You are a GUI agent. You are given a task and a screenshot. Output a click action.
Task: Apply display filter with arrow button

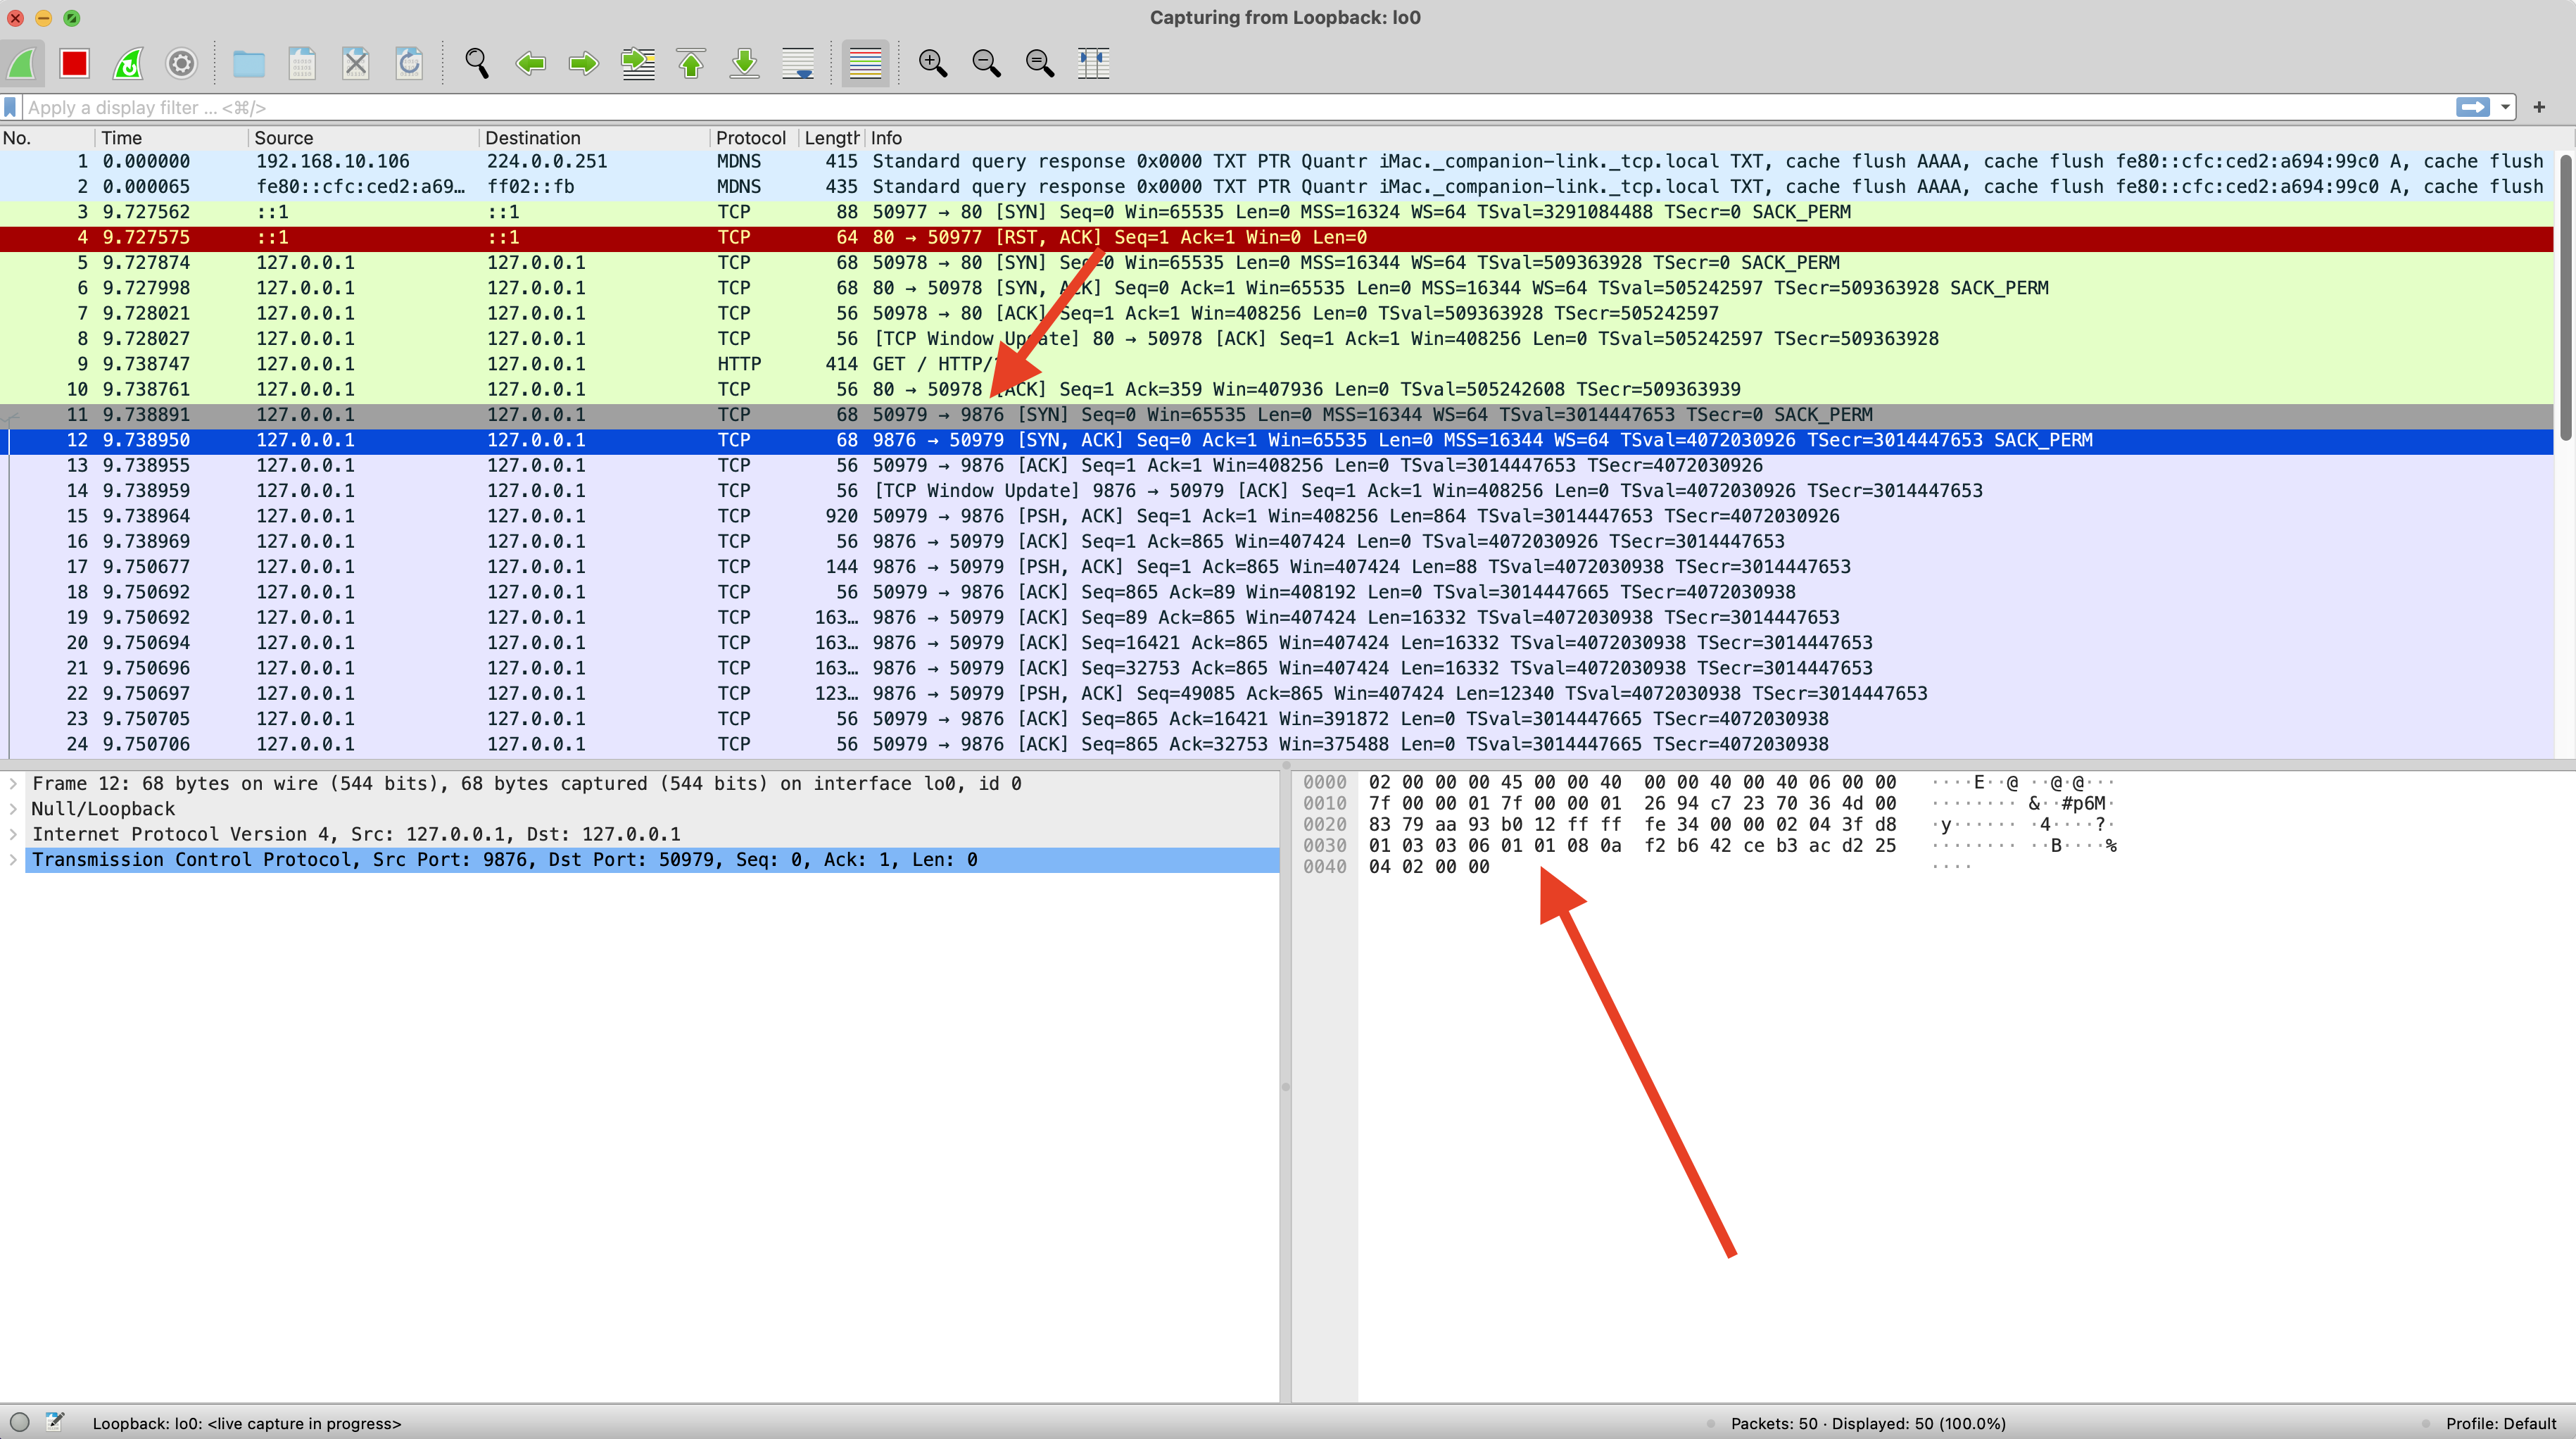[x=2472, y=107]
